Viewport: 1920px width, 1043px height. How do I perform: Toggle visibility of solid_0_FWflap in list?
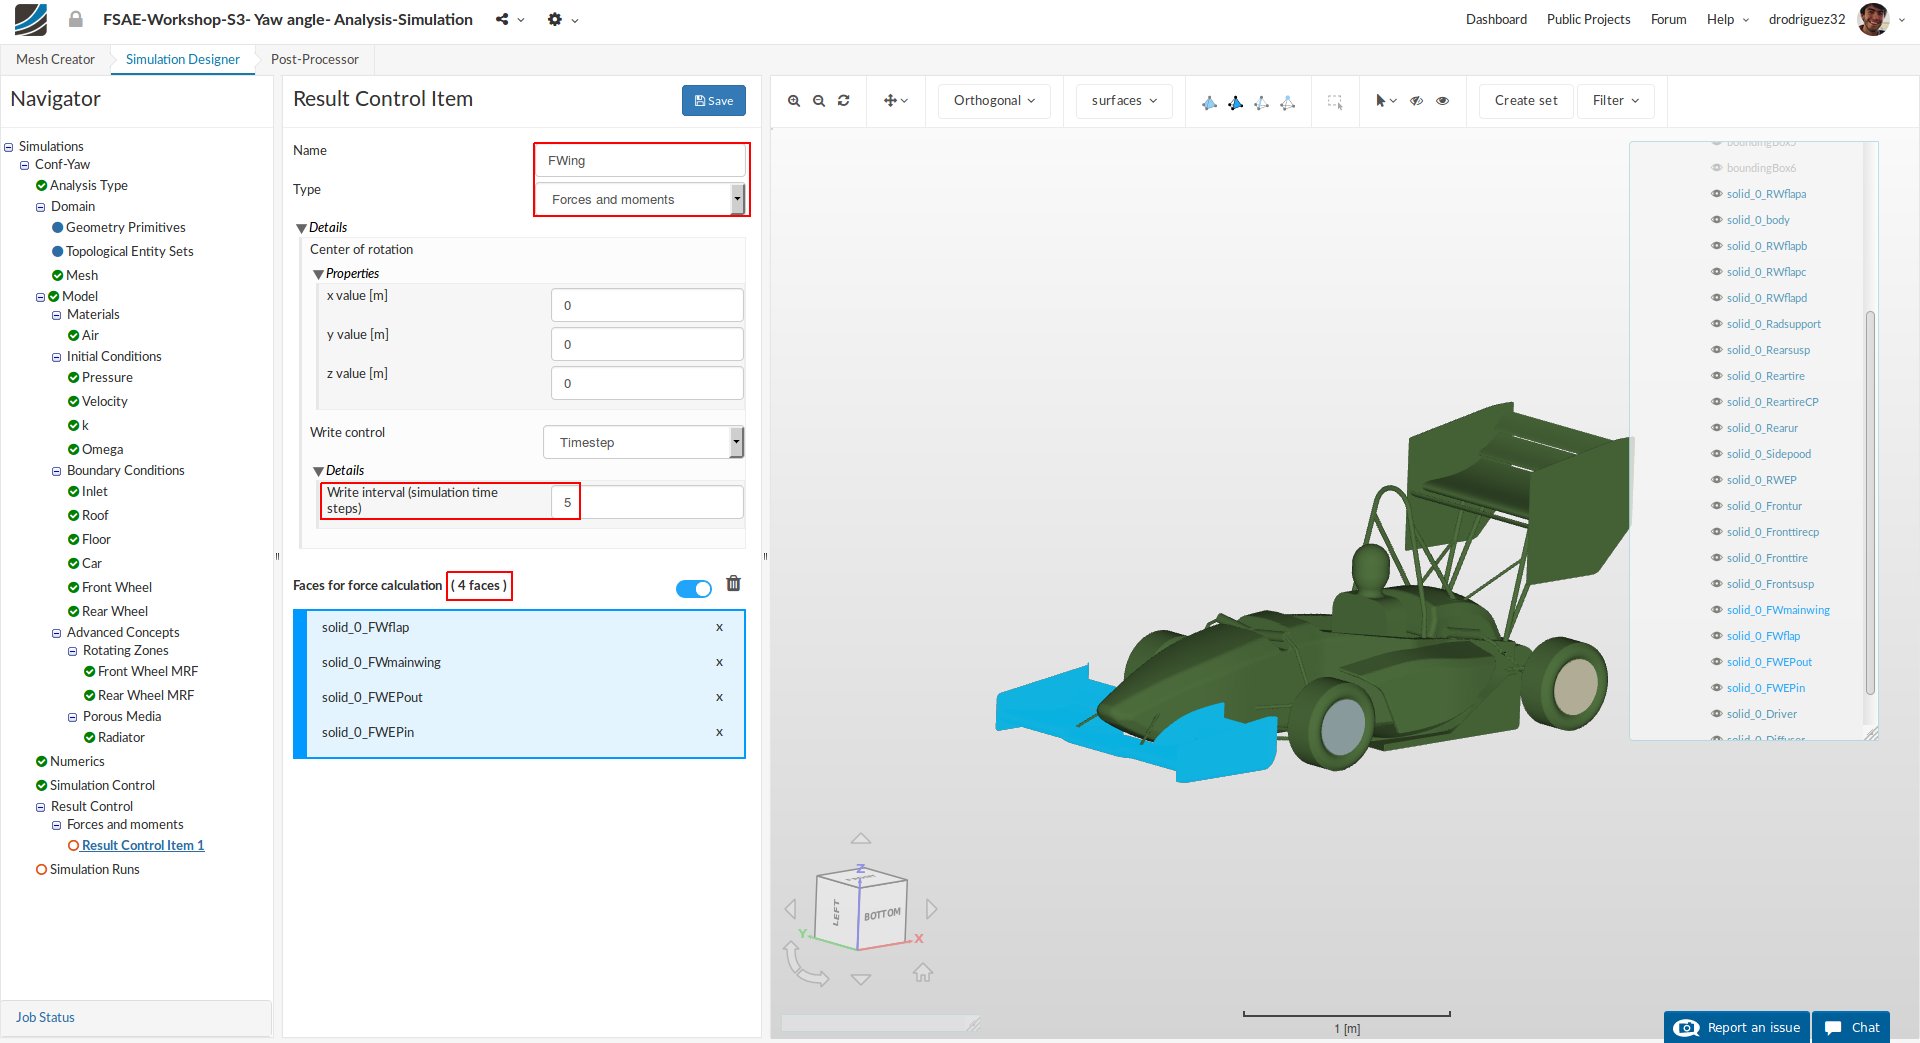(1717, 636)
